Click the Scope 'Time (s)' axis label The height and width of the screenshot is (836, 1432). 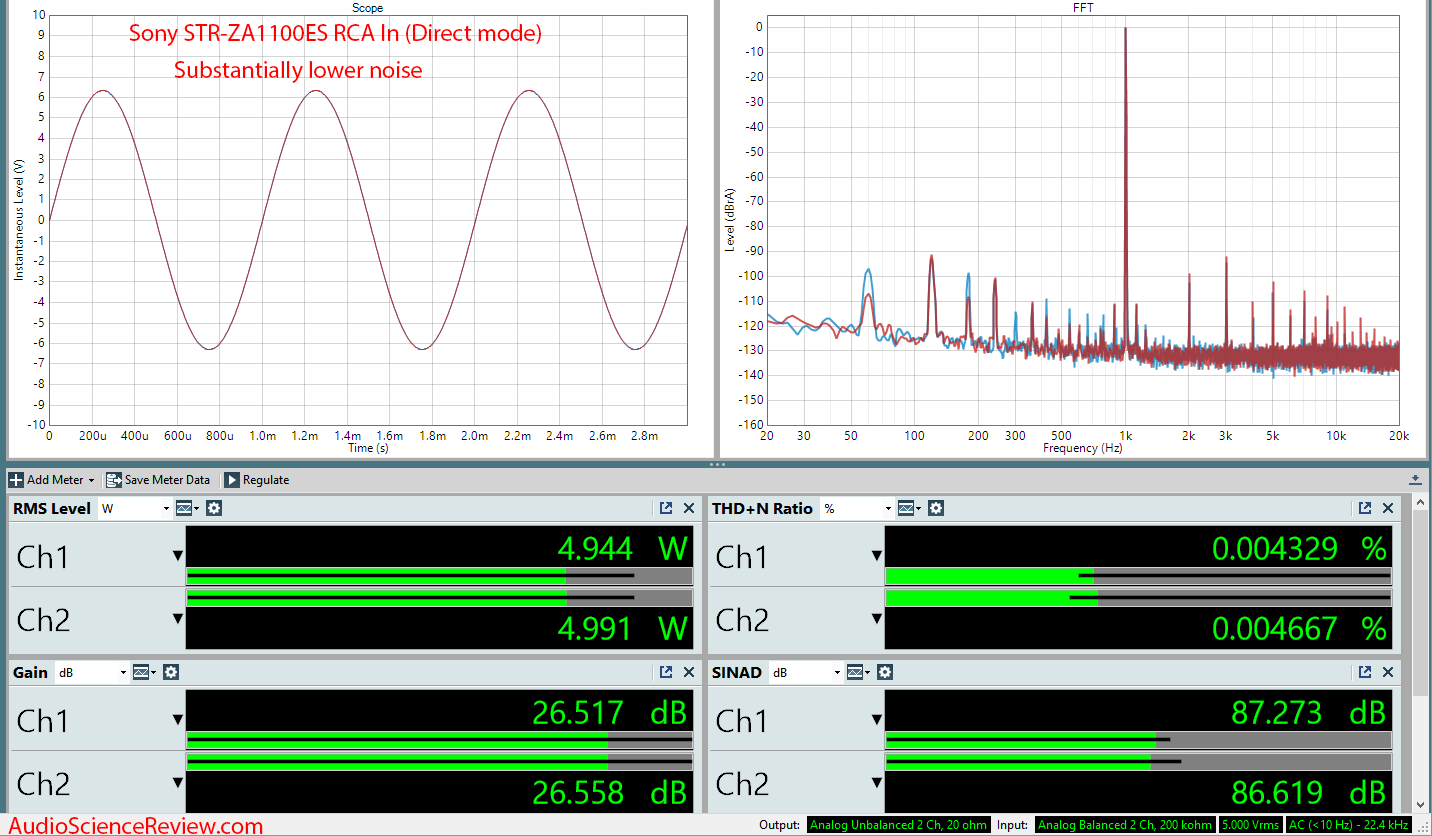pyautogui.click(x=367, y=449)
